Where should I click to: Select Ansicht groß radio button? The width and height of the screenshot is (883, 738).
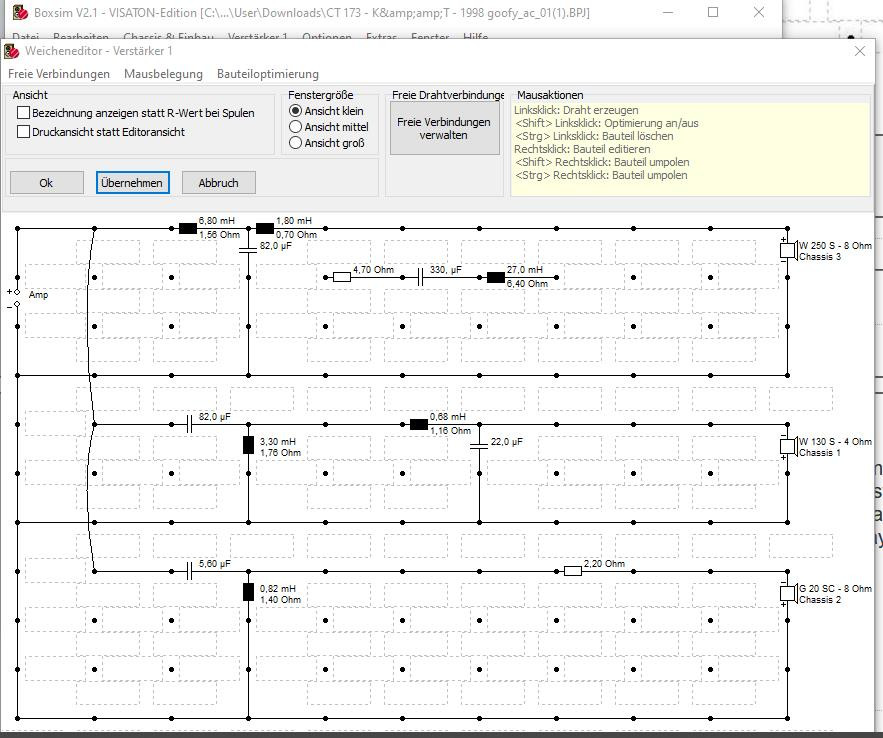coord(295,143)
